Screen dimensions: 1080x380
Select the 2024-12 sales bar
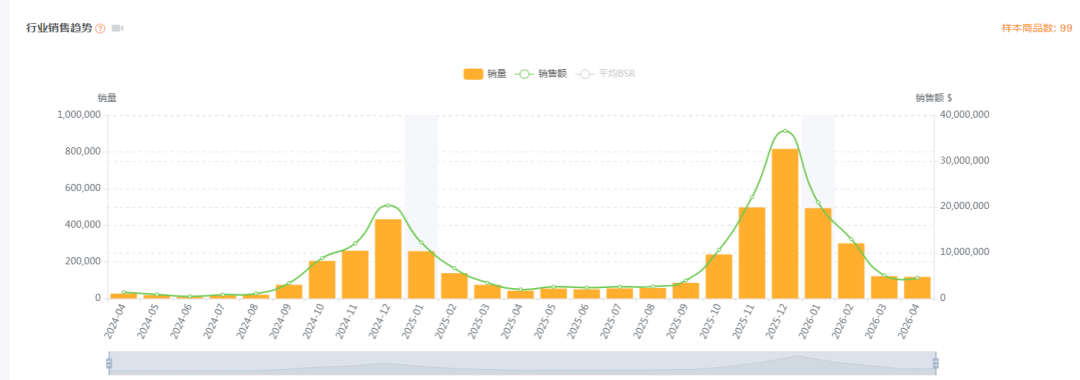click(388, 259)
